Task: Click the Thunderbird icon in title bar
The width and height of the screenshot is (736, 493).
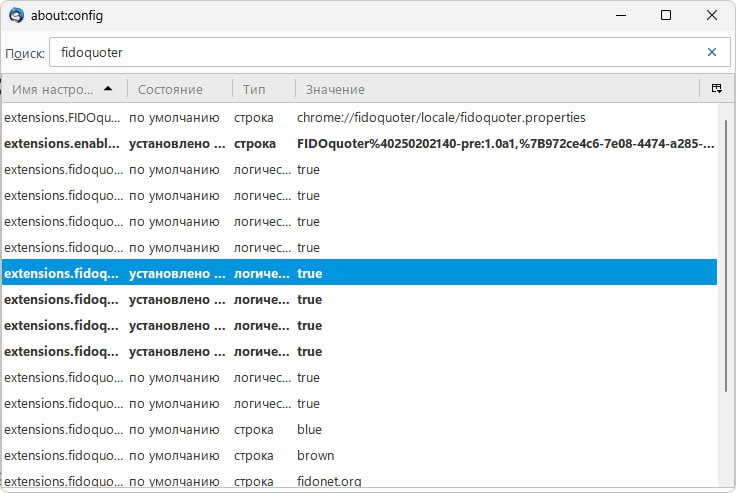Action: (17, 16)
